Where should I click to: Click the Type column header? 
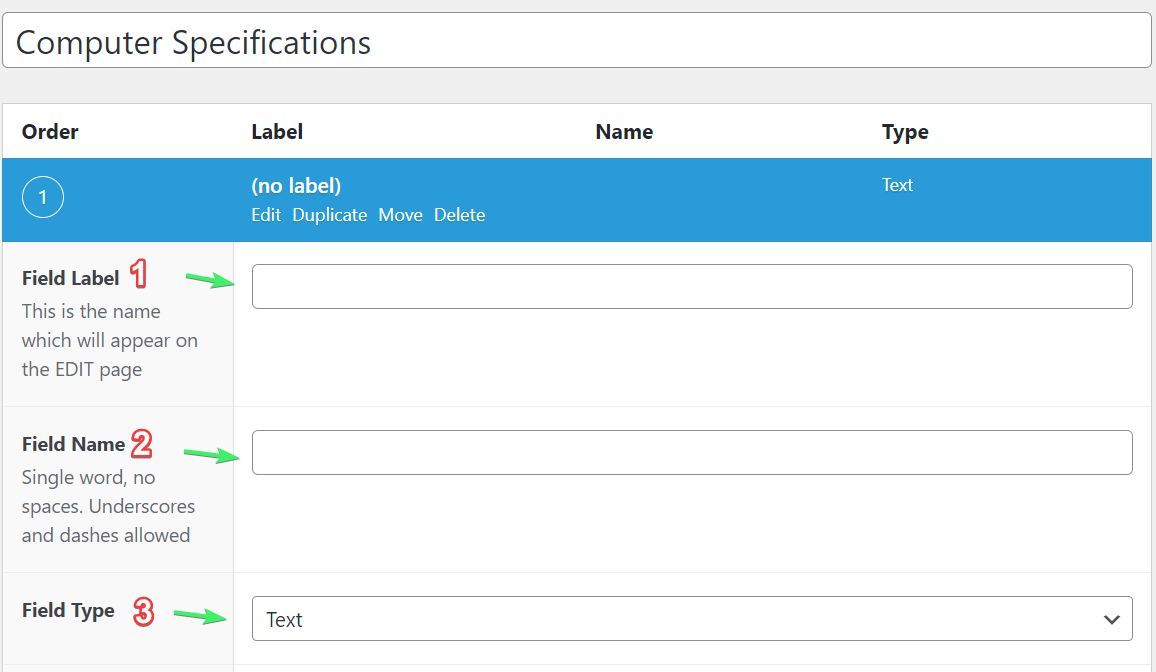click(x=905, y=131)
